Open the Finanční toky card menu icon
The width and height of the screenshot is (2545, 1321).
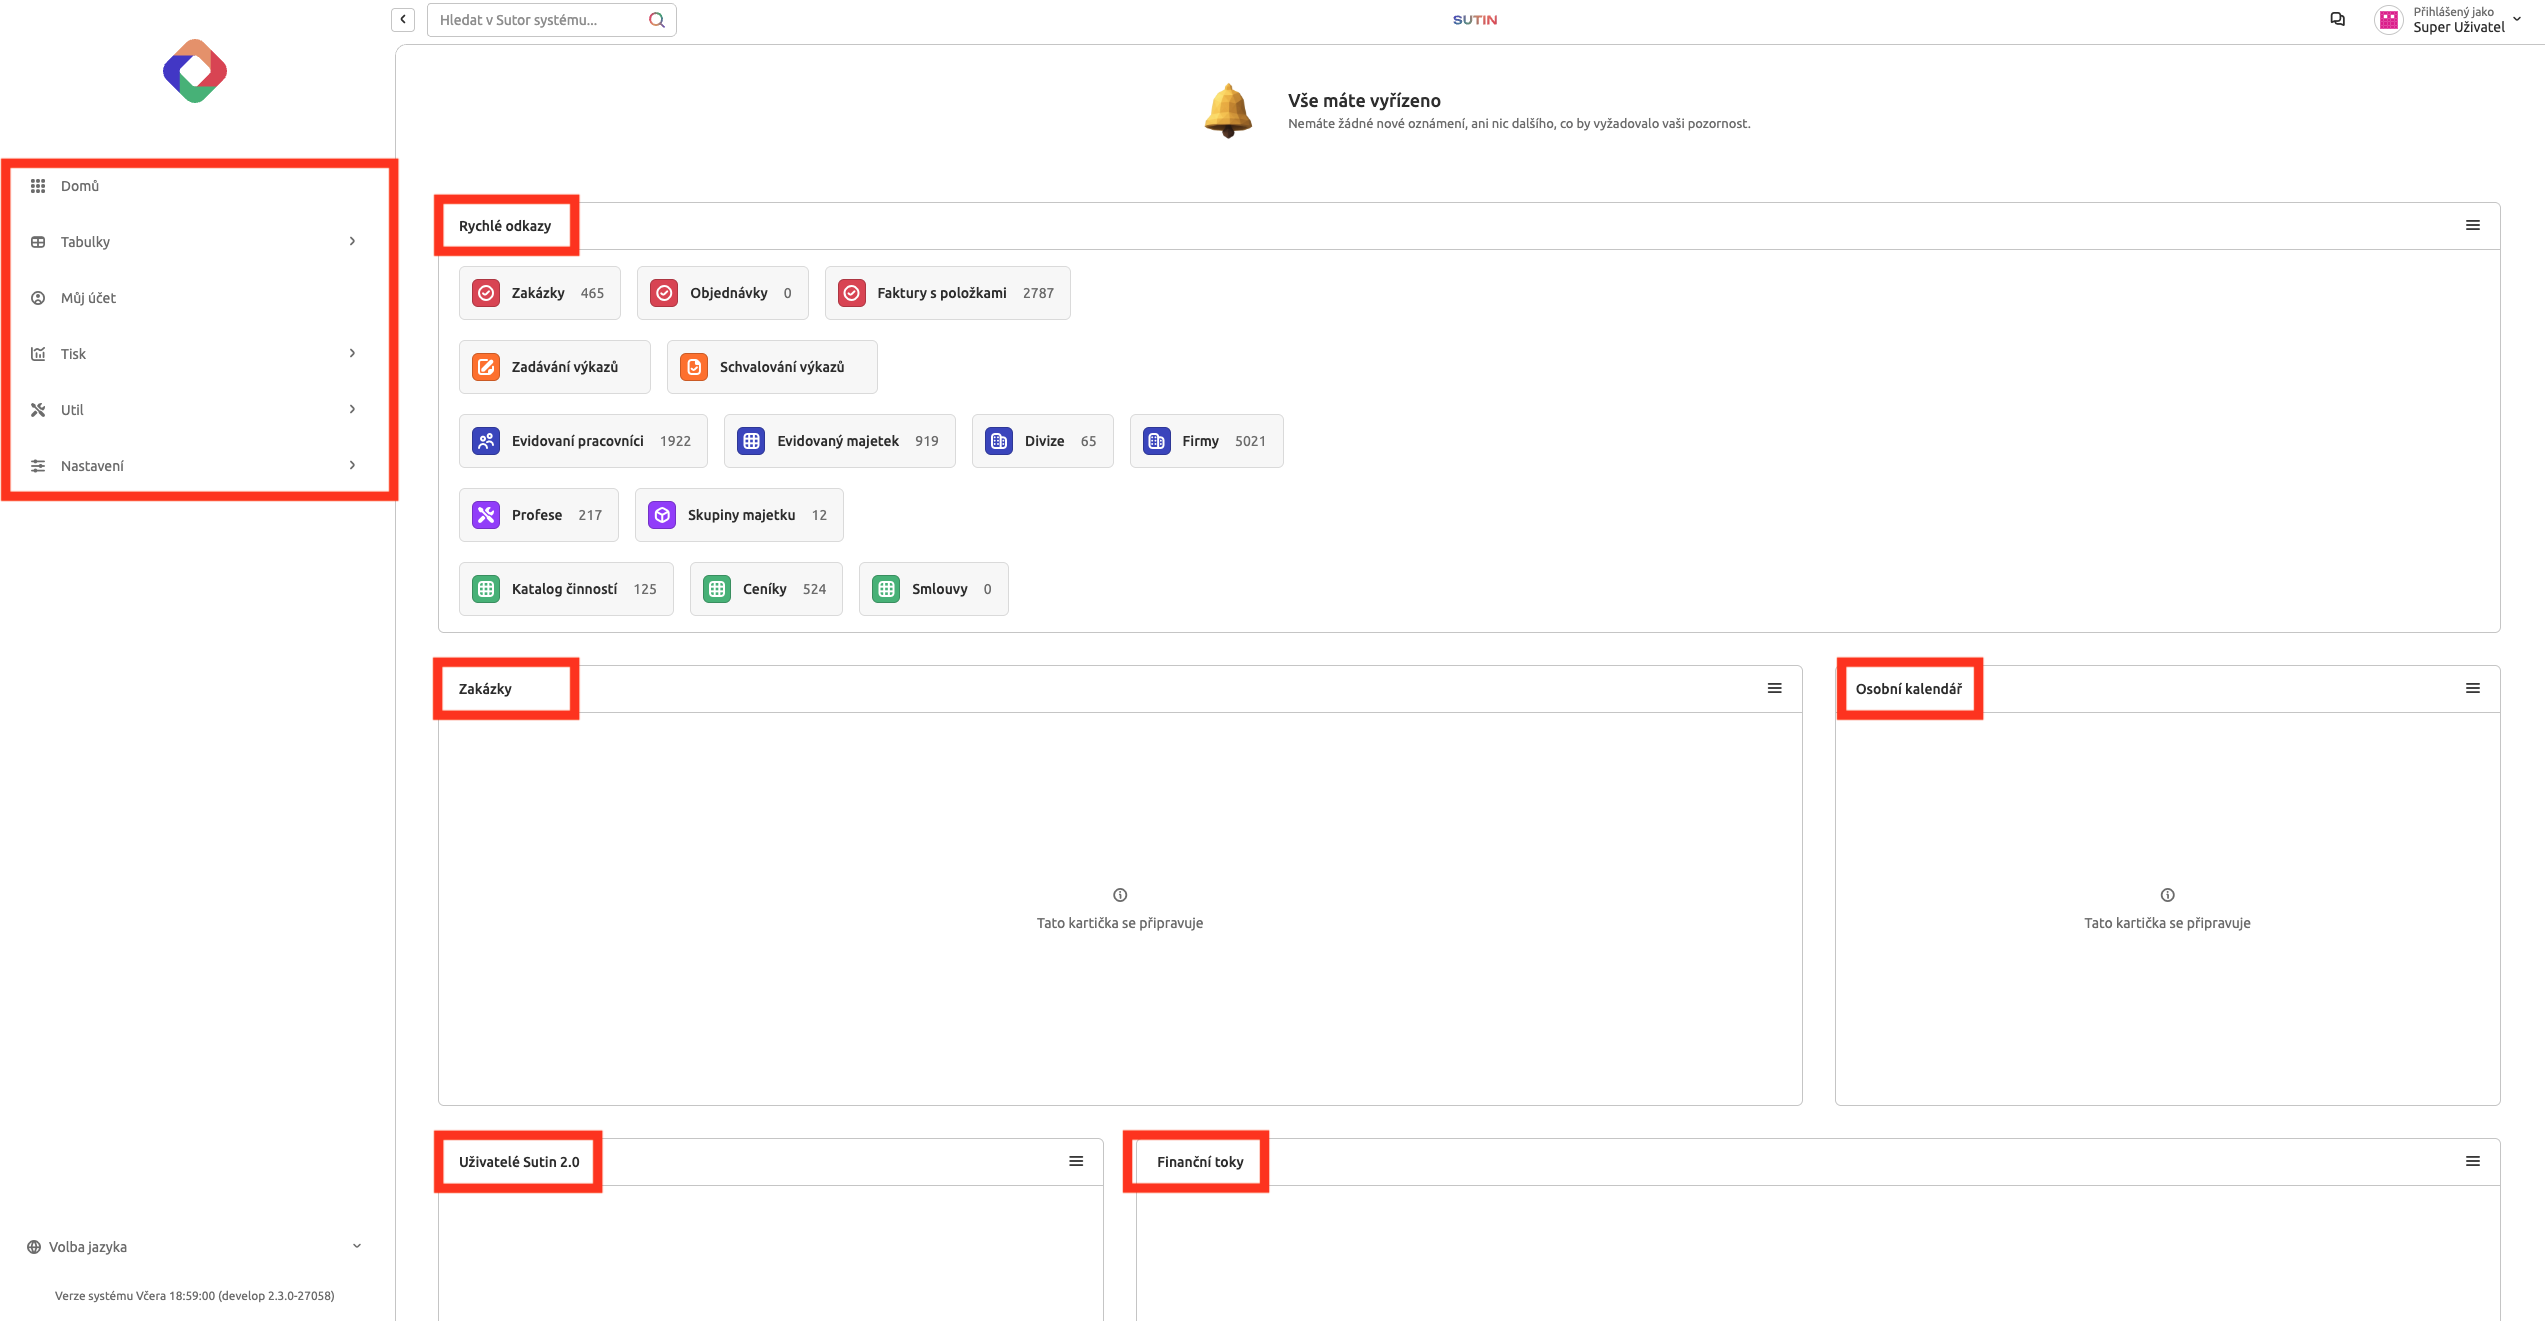pyautogui.click(x=2472, y=1161)
